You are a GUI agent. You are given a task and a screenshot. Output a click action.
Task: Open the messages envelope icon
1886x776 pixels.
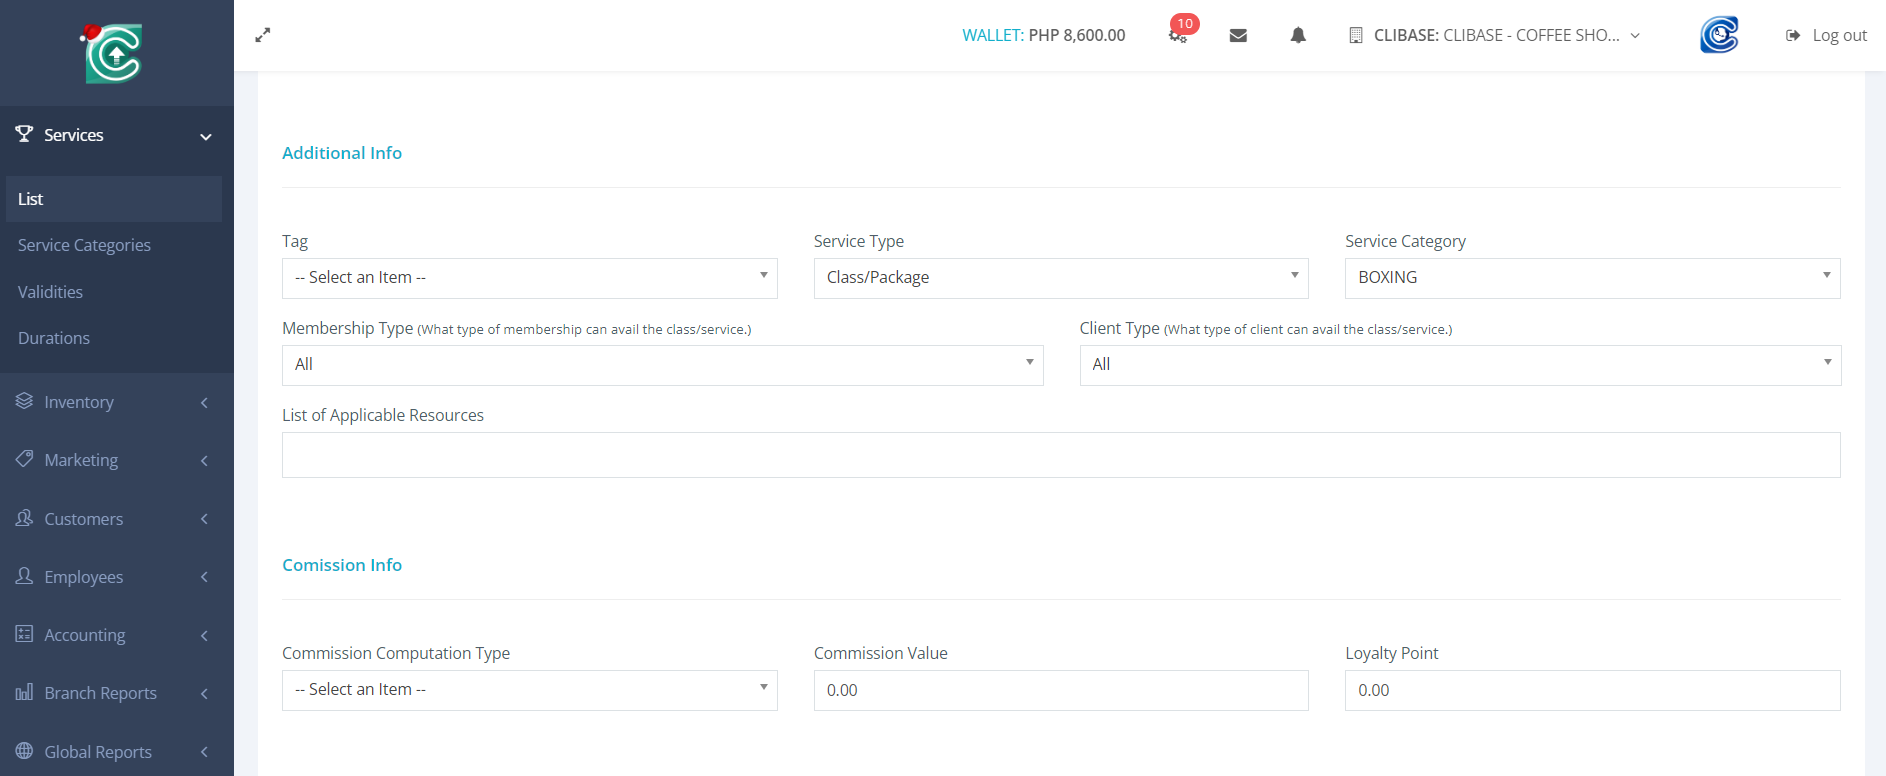pyautogui.click(x=1238, y=35)
